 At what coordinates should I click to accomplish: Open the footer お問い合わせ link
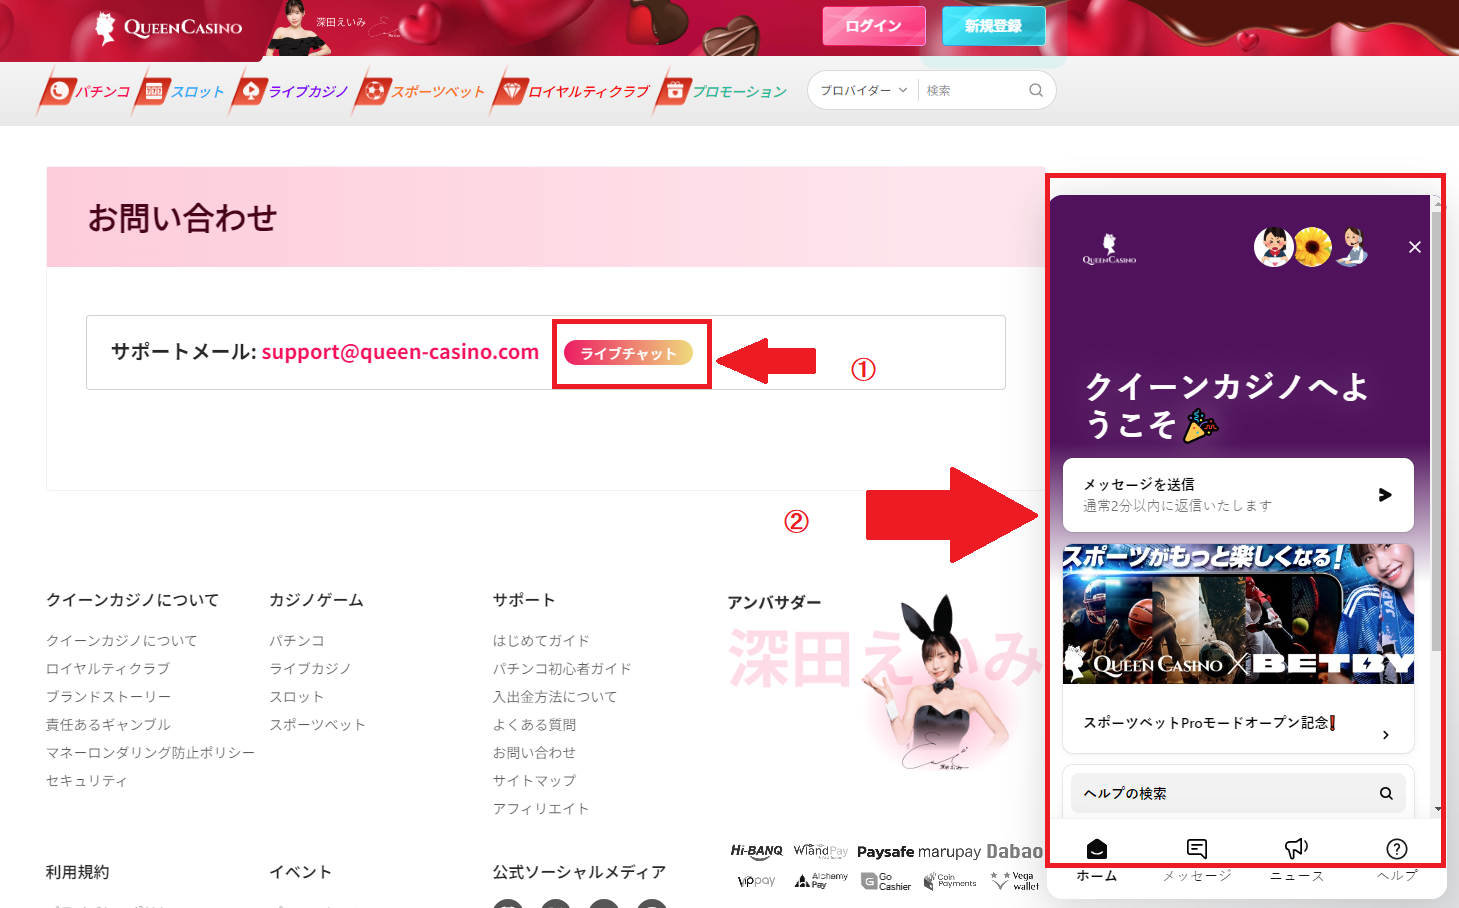534,752
